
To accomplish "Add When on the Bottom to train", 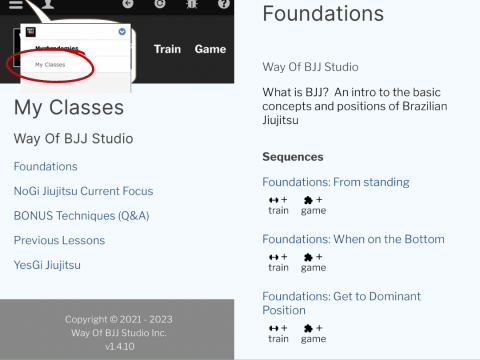I will [278, 262].
